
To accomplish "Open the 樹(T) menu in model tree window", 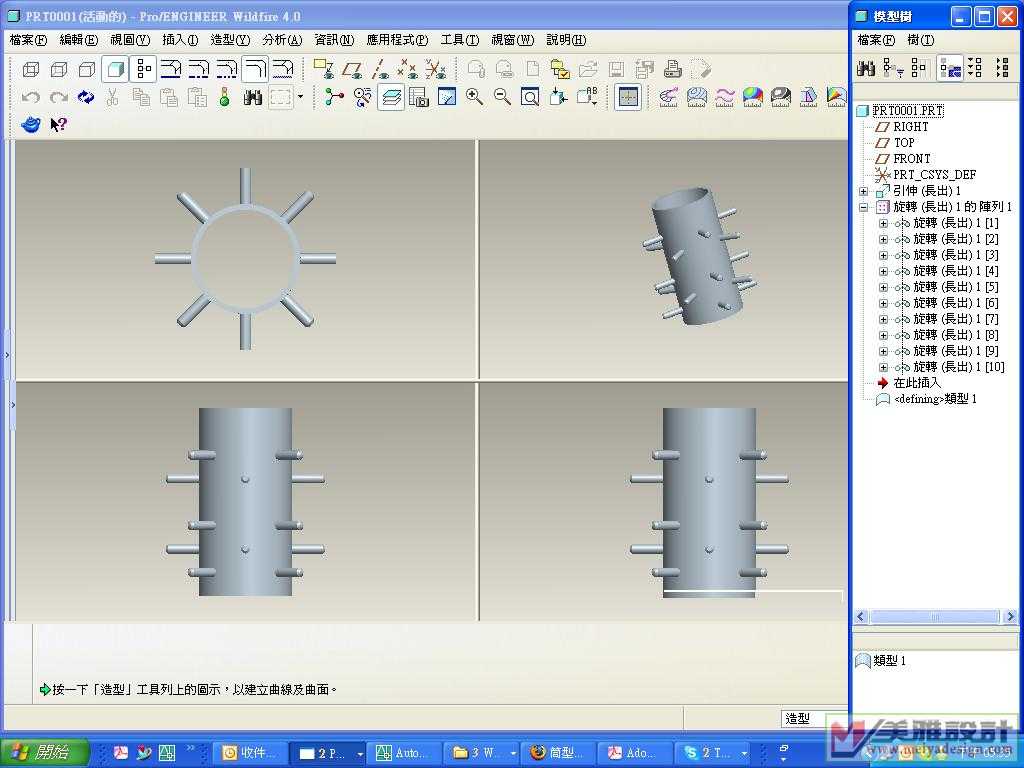I will point(920,40).
